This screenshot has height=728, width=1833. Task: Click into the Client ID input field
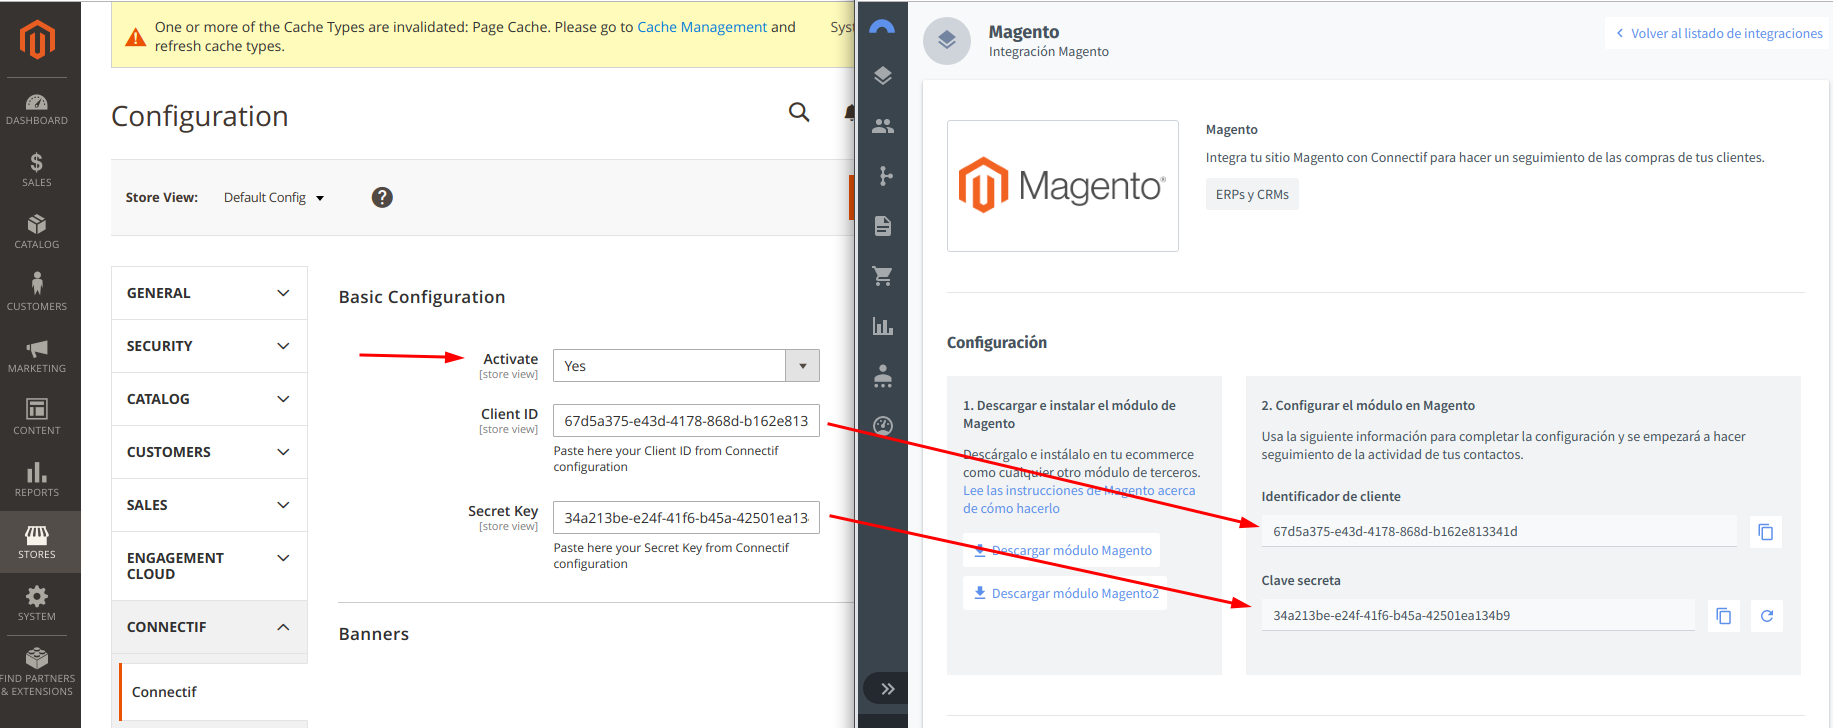pyautogui.click(x=686, y=421)
